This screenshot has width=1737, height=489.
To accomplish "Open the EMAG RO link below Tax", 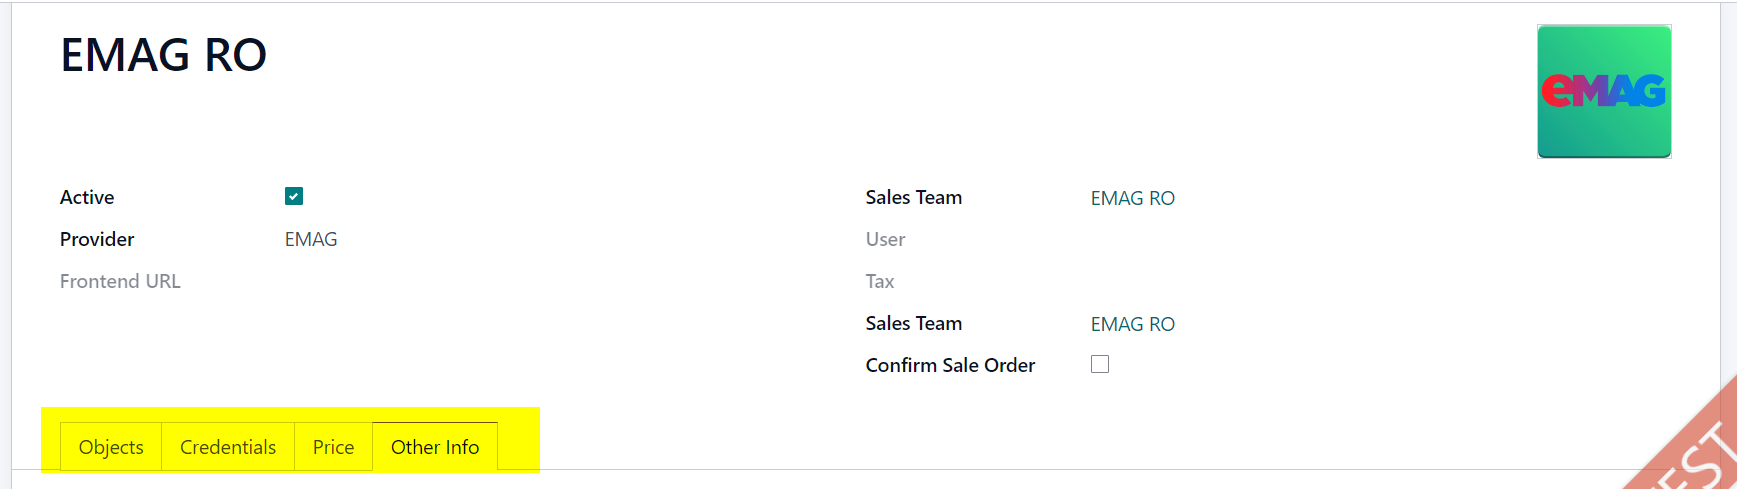I will tap(1132, 324).
